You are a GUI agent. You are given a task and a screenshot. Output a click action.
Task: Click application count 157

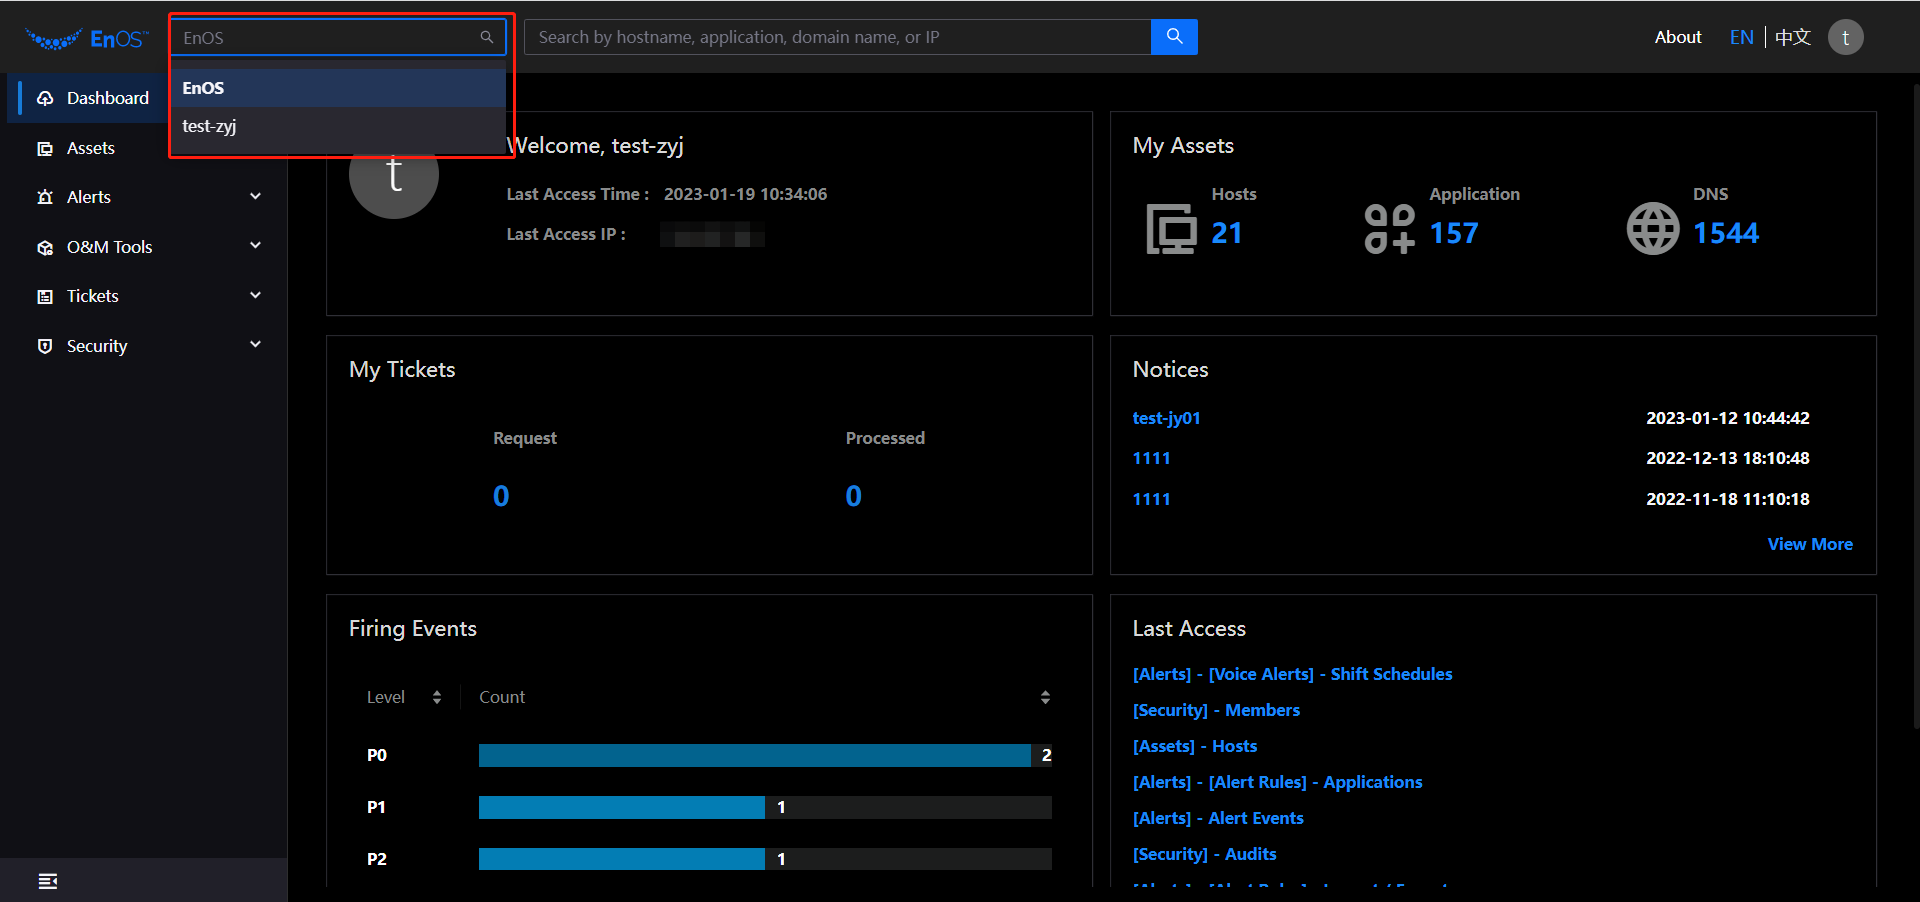(x=1454, y=233)
